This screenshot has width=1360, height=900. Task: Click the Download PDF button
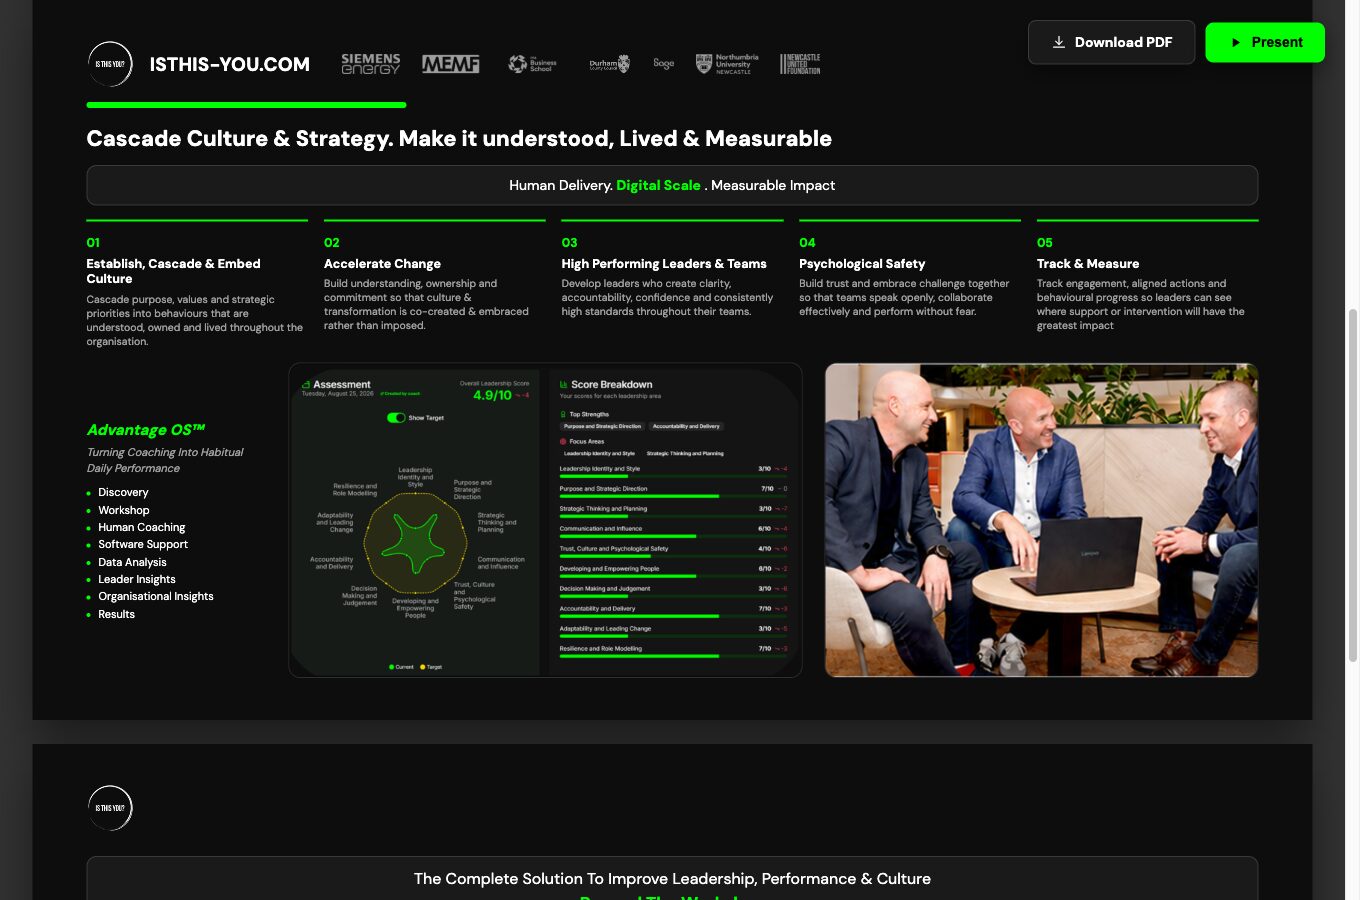[1111, 42]
